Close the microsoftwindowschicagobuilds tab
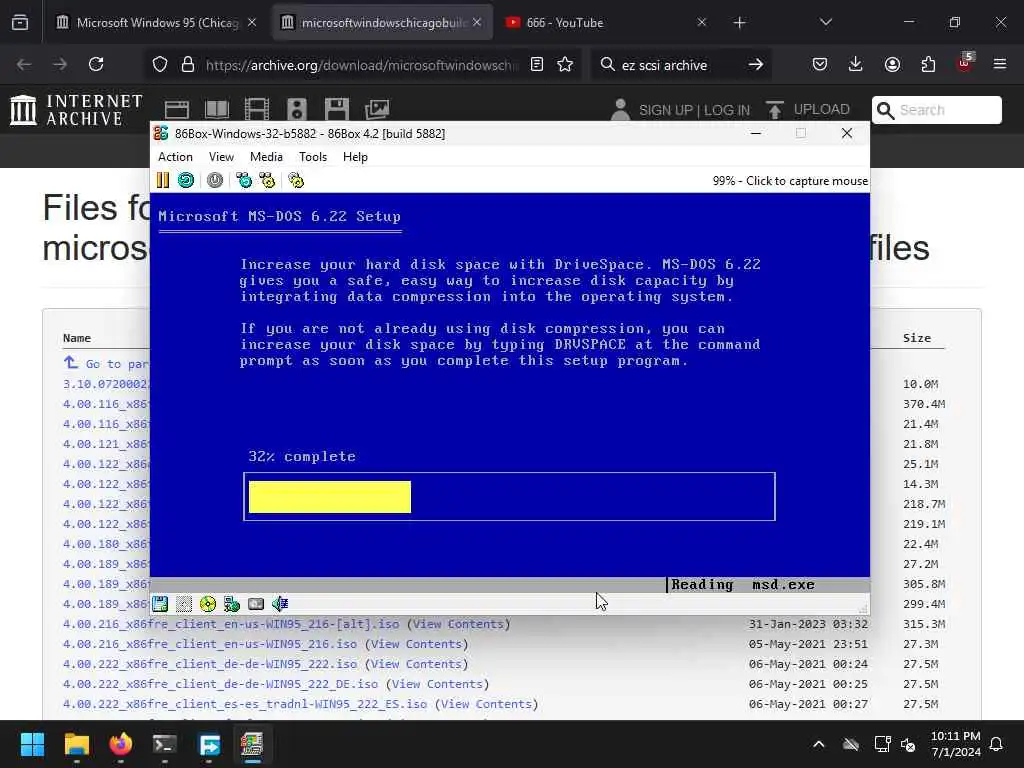 477,22
